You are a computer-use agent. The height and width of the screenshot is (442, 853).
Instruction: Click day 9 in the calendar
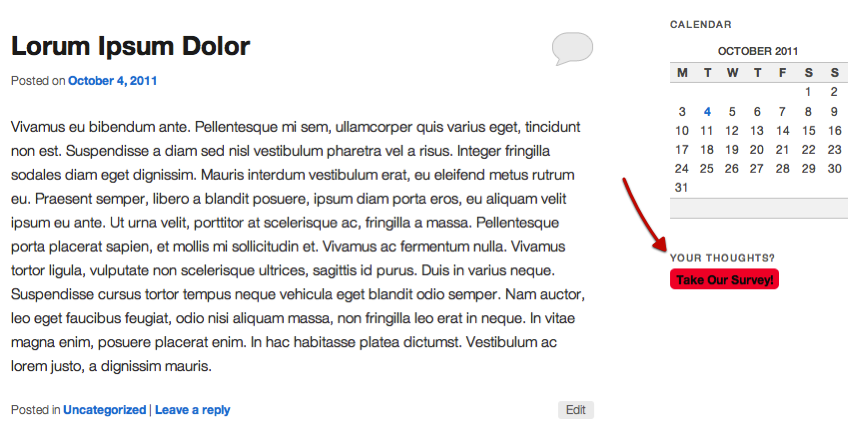pyautogui.click(x=834, y=112)
